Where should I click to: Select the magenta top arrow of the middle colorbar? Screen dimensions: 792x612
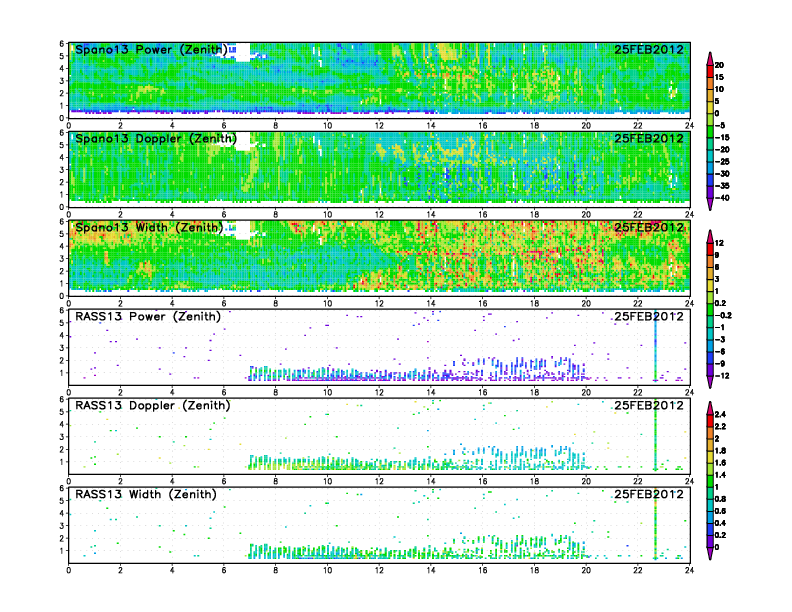pos(710,236)
